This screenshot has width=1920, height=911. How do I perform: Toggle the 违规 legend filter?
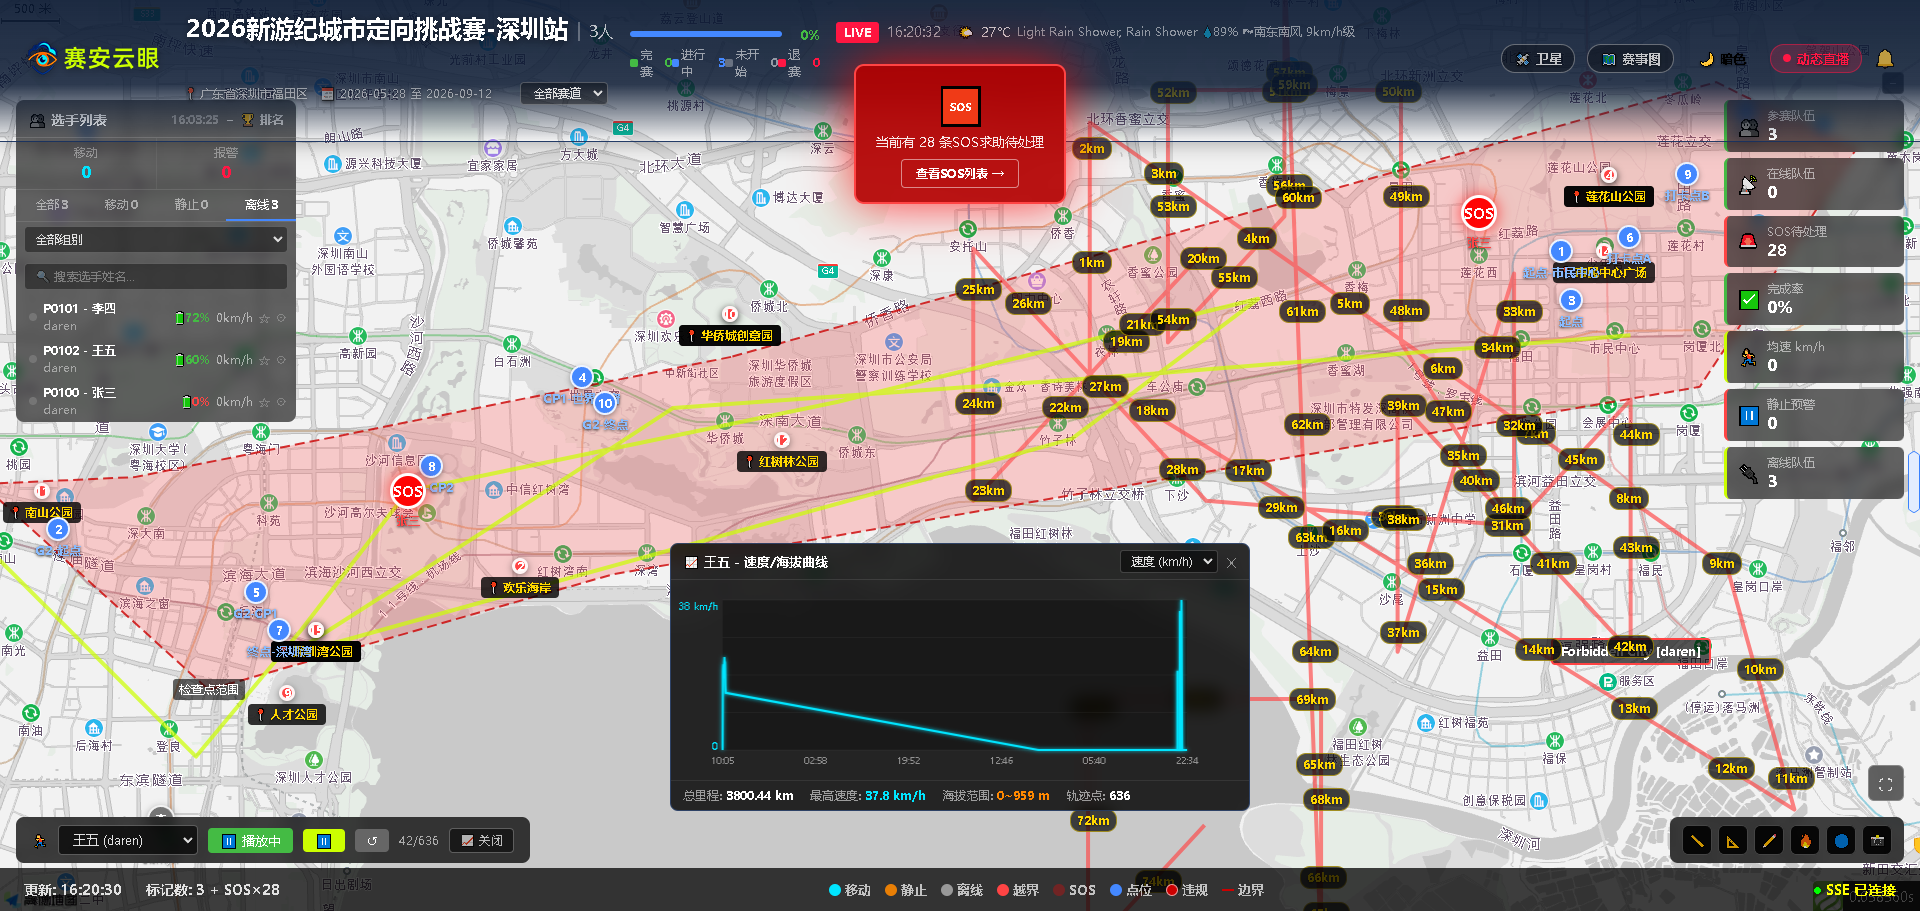tap(1187, 890)
